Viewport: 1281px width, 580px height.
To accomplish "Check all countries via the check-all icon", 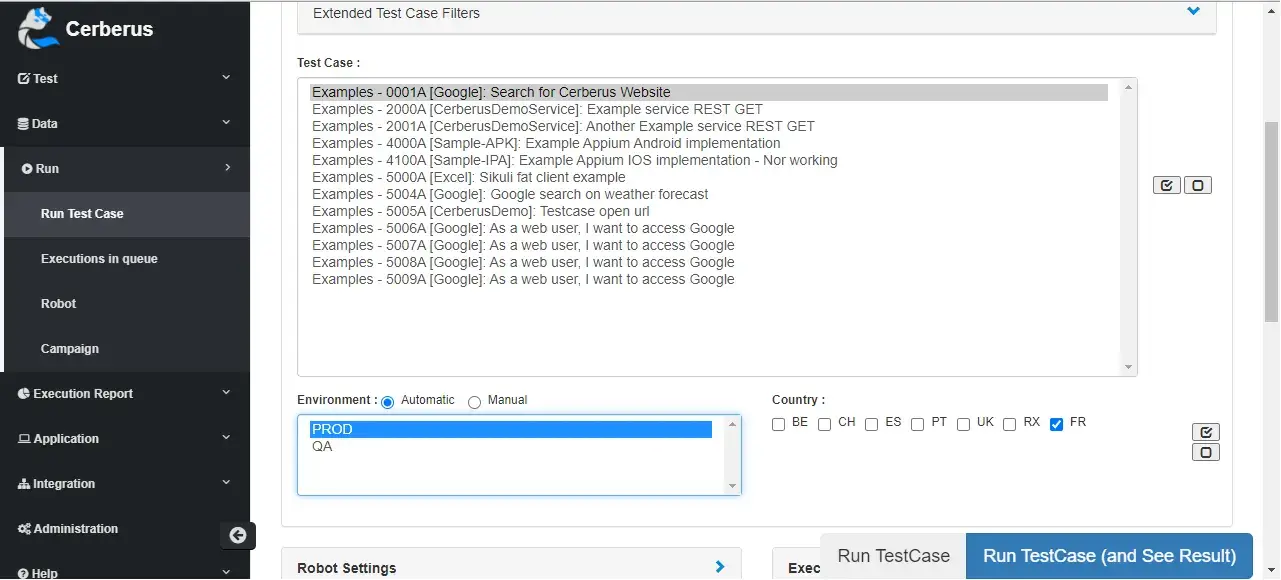I will click(1205, 431).
